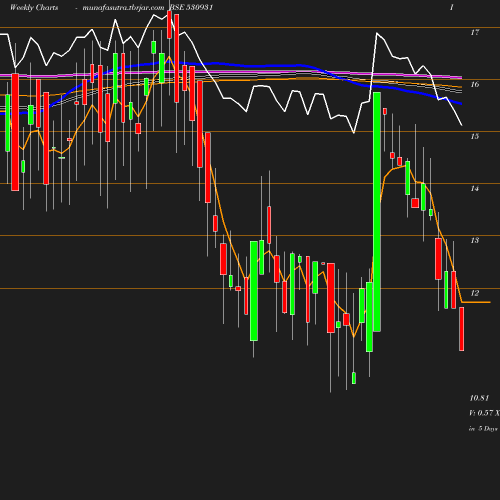Click price axis label 16
Viewport: 500px width, 500px height.
tap(475, 84)
